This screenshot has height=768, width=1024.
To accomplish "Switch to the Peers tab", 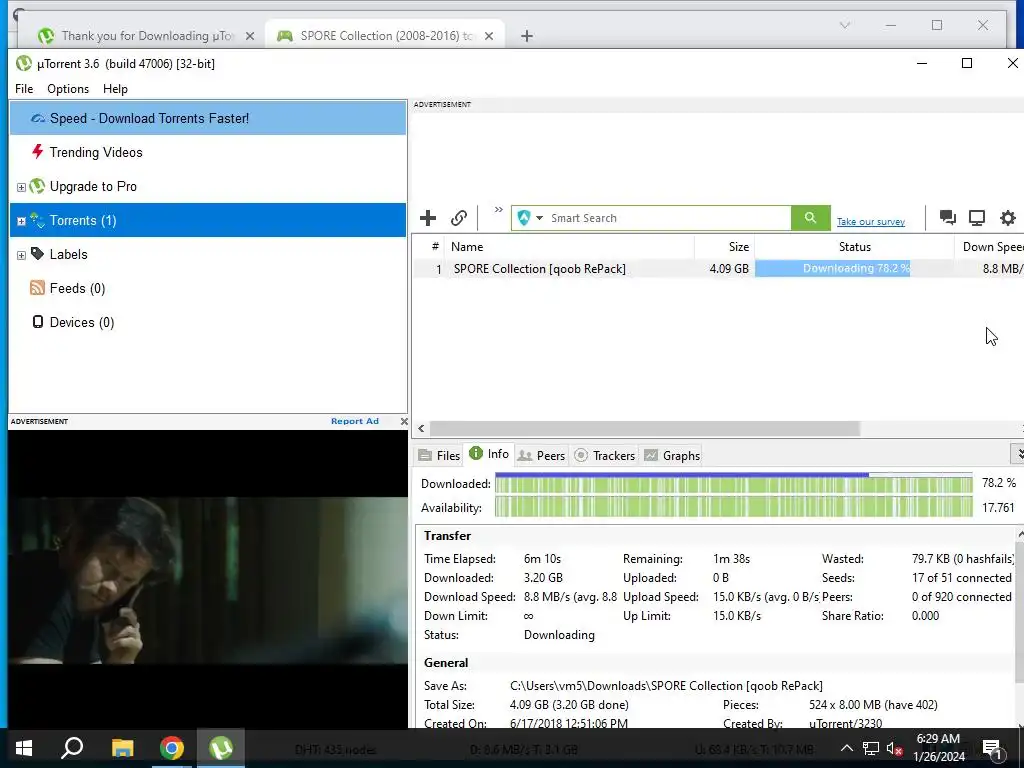I will point(541,456).
